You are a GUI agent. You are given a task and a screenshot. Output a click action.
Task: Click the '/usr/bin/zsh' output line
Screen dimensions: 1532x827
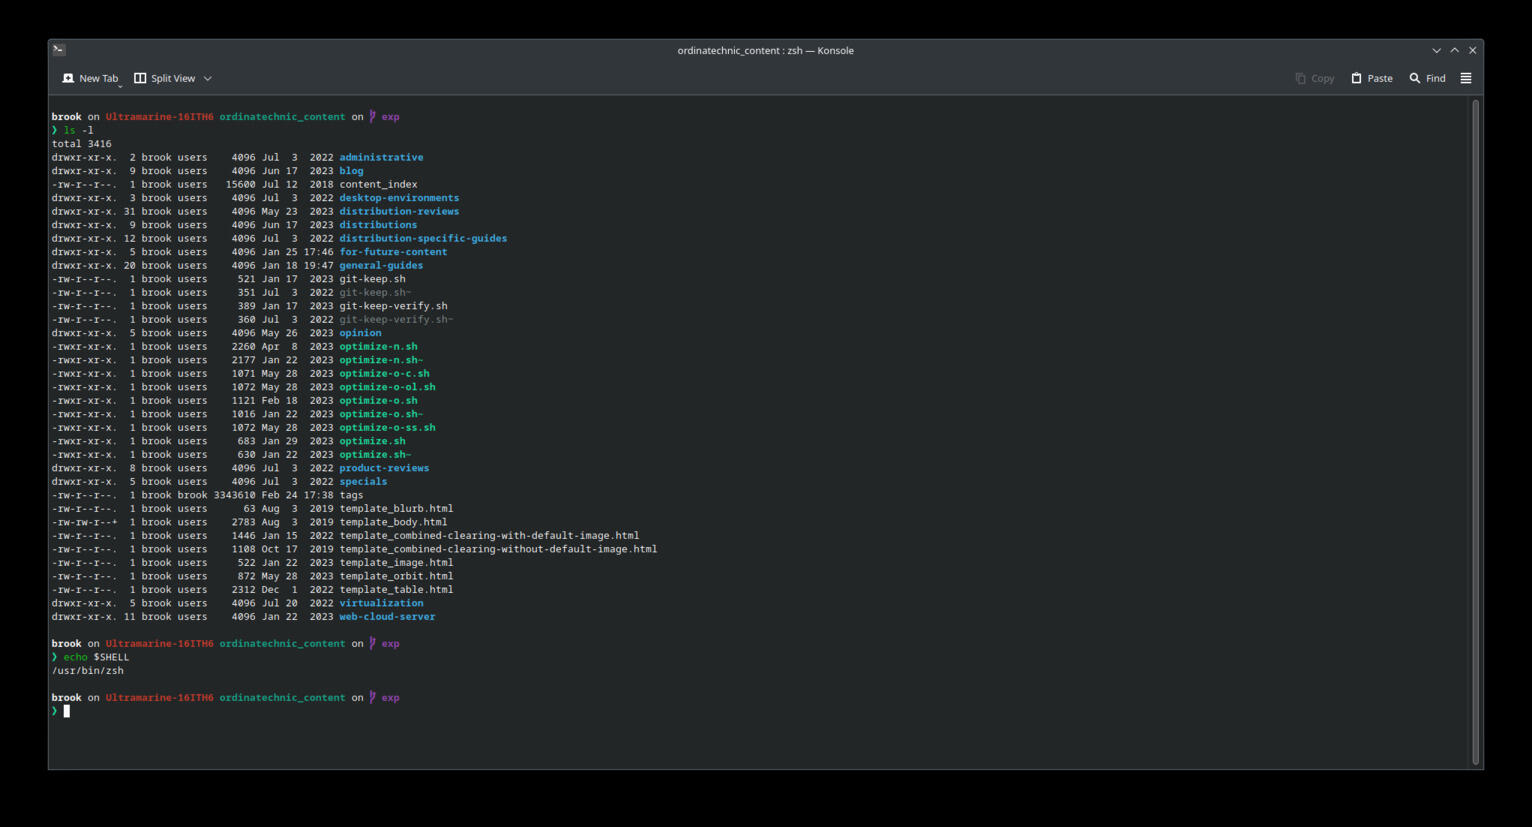click(88, 670)
